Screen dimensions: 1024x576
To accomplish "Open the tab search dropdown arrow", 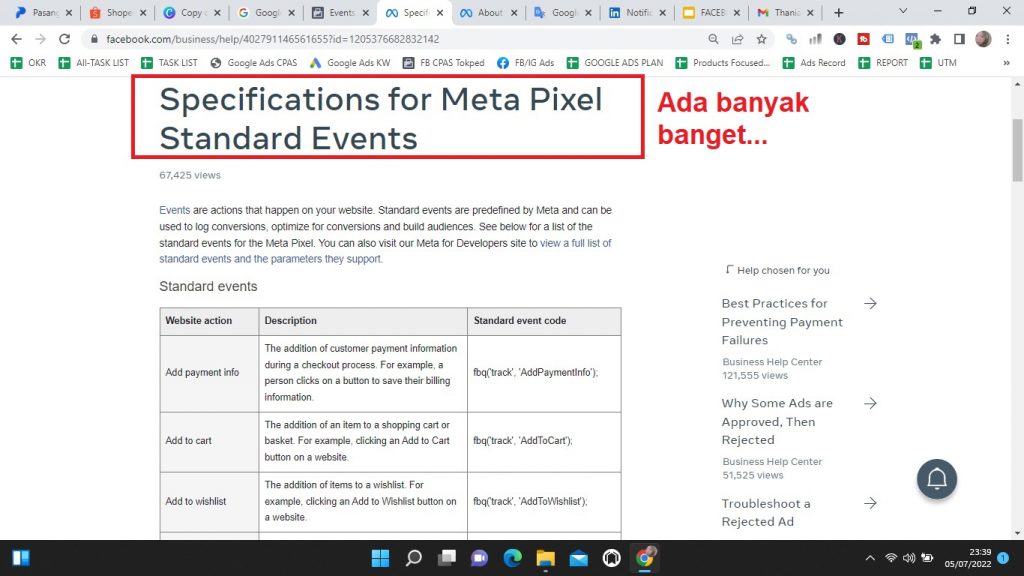I will 903,12.
